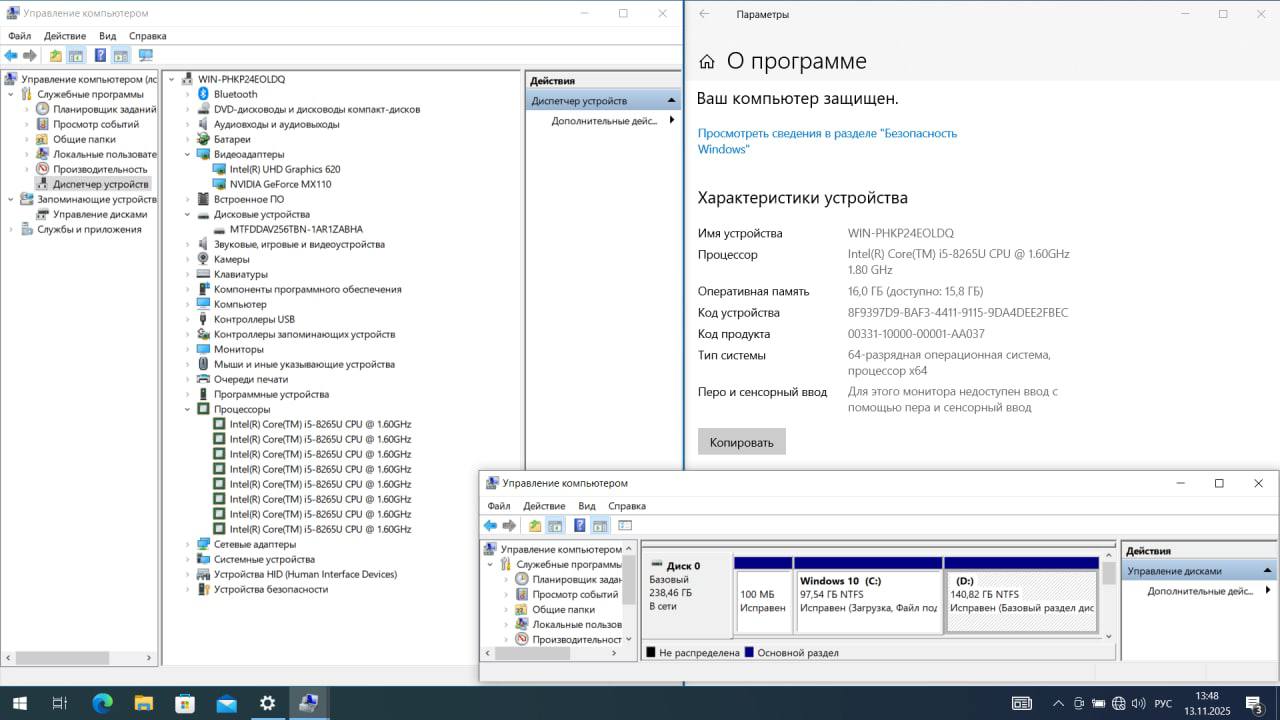This screenshot has height=720, width=1280.
Task: Click the rightmost settings list icon in the Disk Management toolbar
Action: pyautogui.click(x=625, y=525)
